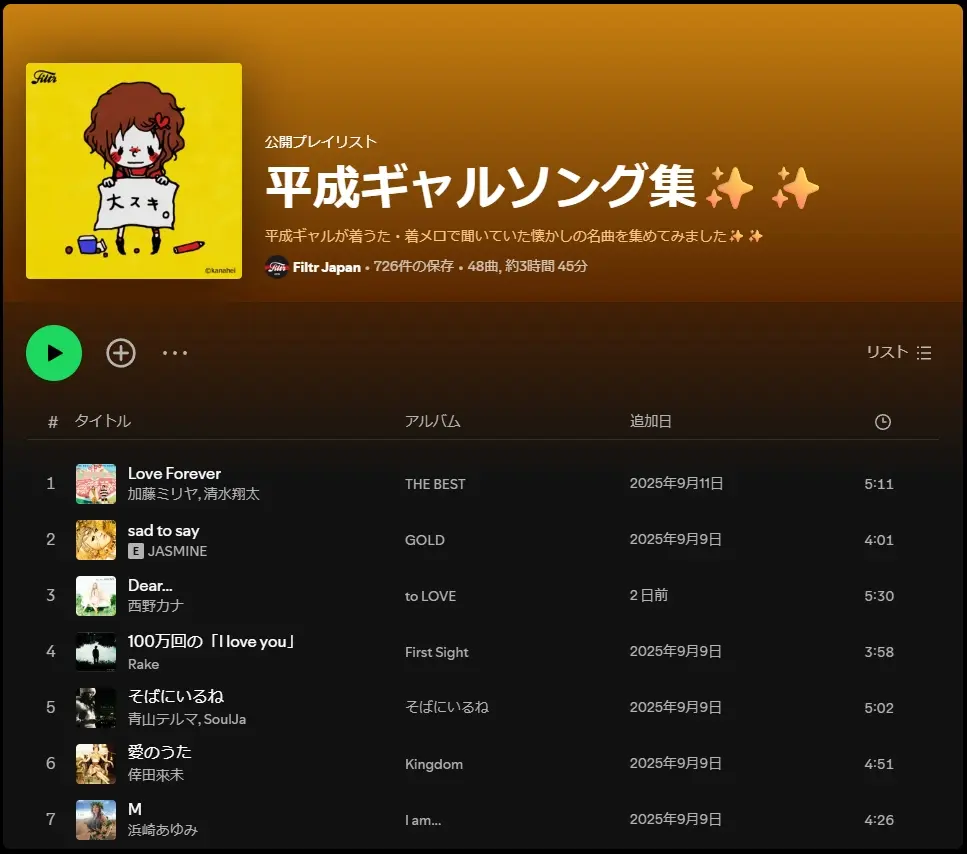
Task: Sort by the 追加日 column header
Action: [x=650, y=421]
